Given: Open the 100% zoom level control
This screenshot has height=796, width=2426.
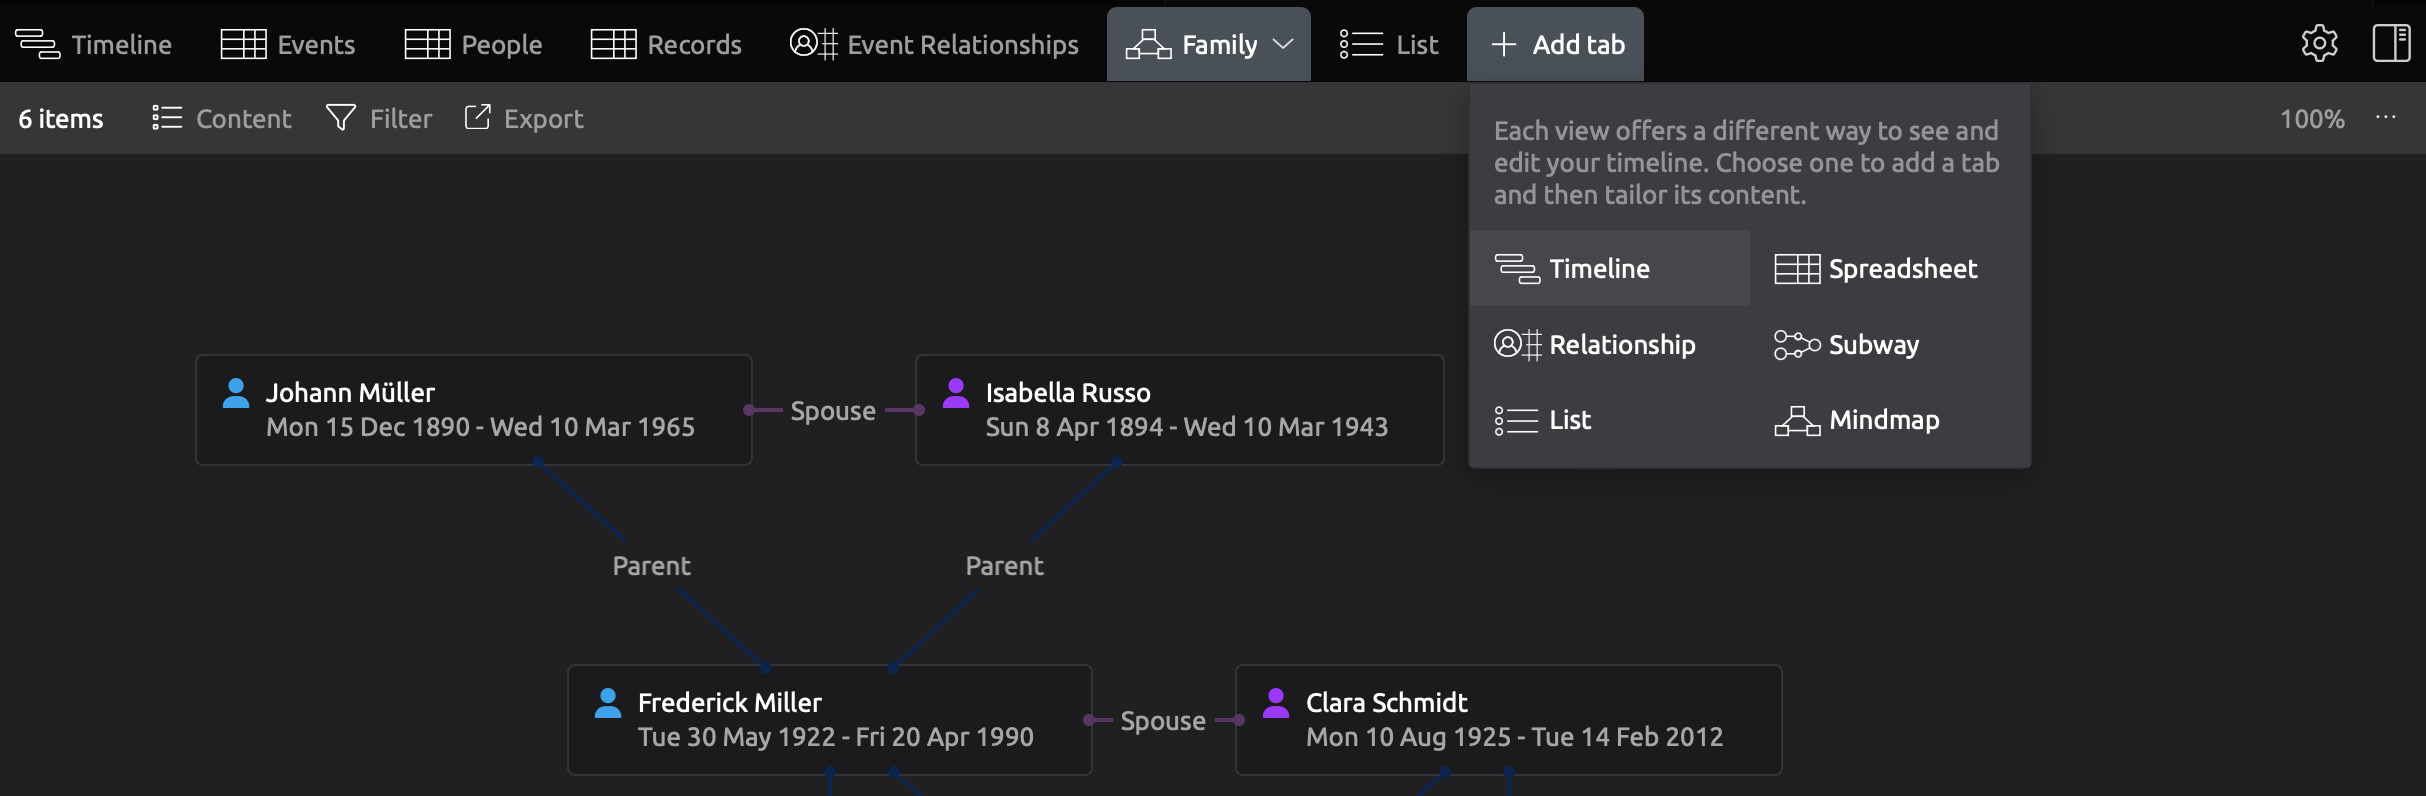Looking at the screenshot, I should point(2311,118).
